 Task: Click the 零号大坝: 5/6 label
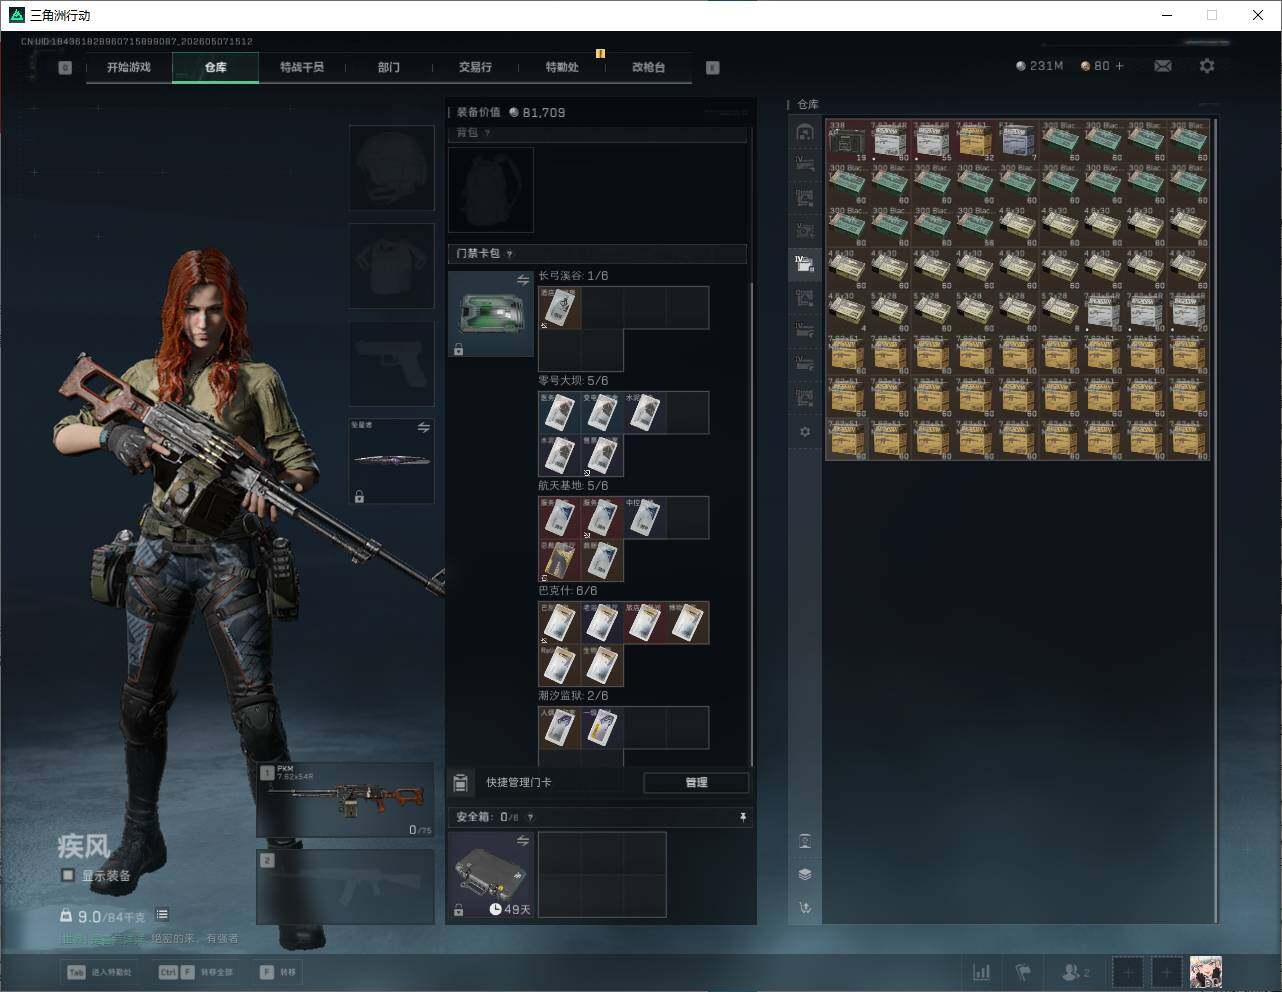[x=573, y=381]
